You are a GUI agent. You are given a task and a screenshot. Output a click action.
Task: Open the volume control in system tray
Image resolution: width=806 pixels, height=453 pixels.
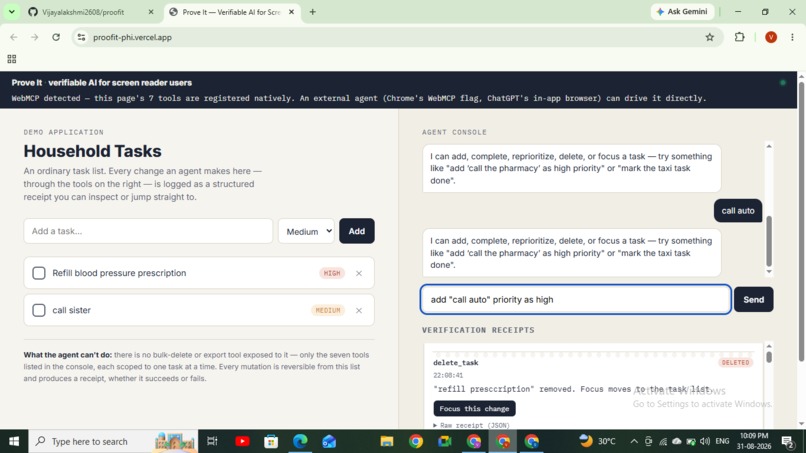(x=705, y=441)
